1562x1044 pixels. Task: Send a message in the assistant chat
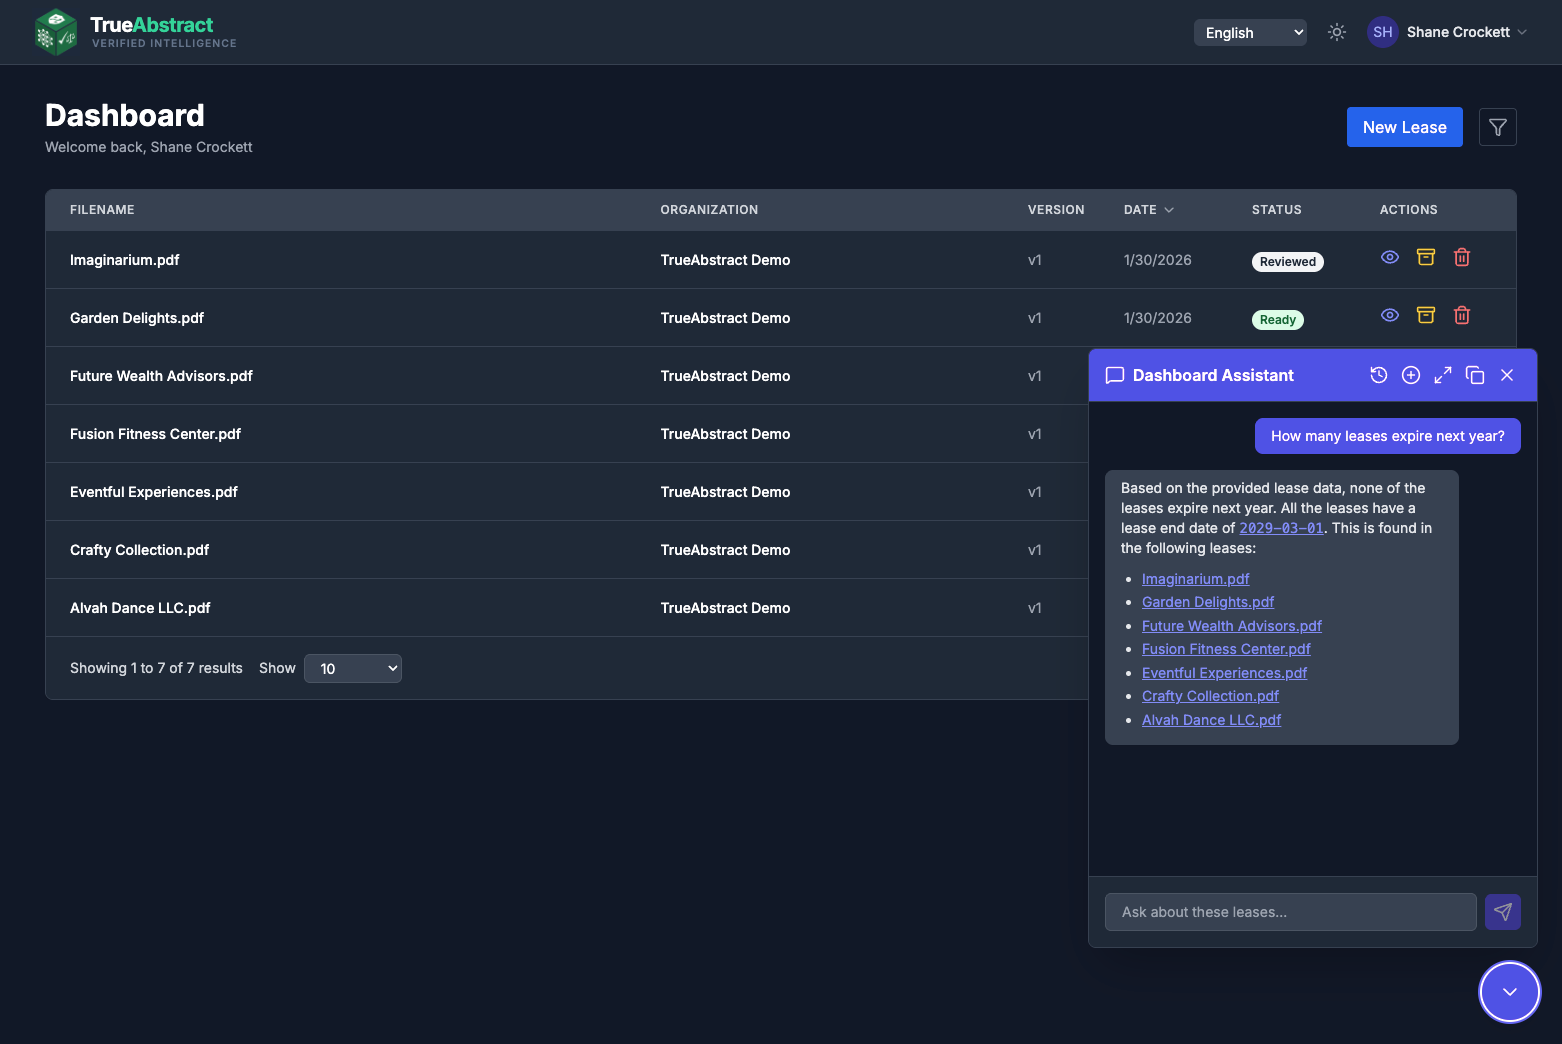pos(1503,911)
